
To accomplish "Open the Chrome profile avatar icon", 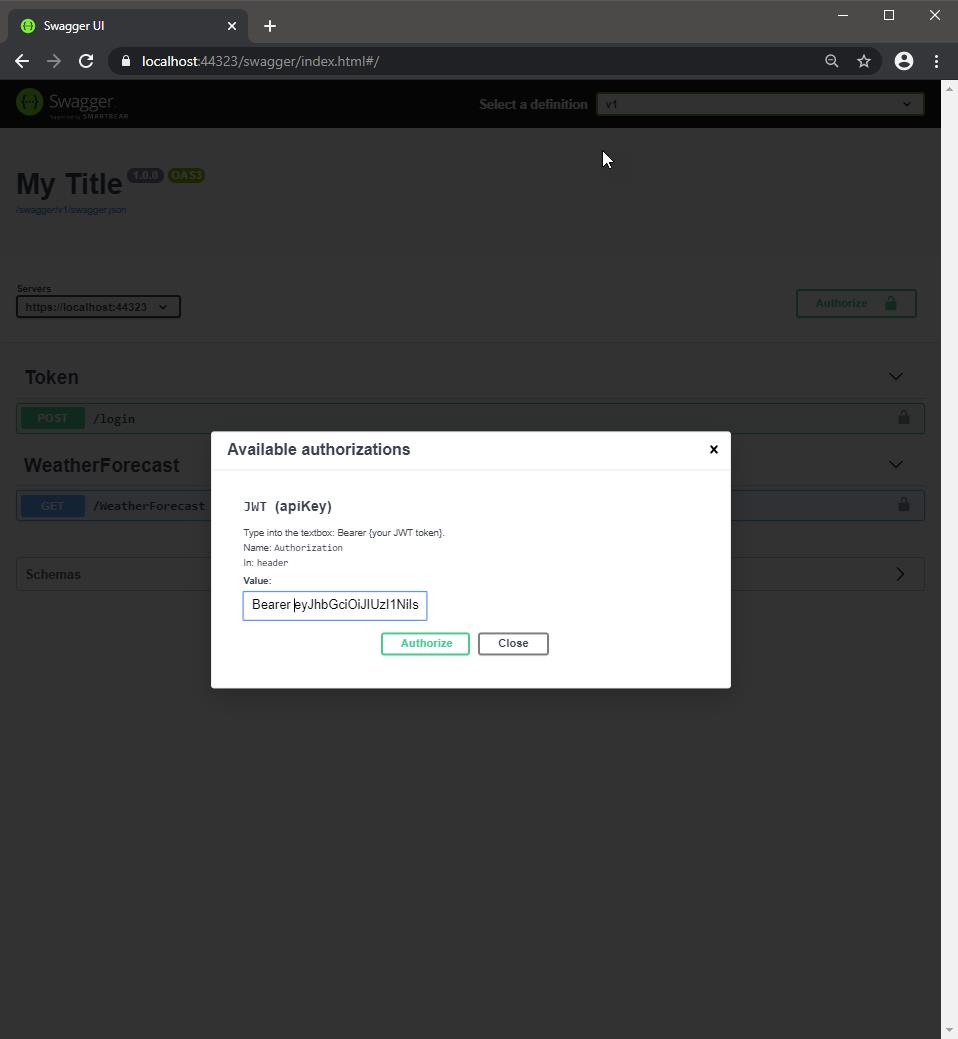I will [x=904, y=61].
